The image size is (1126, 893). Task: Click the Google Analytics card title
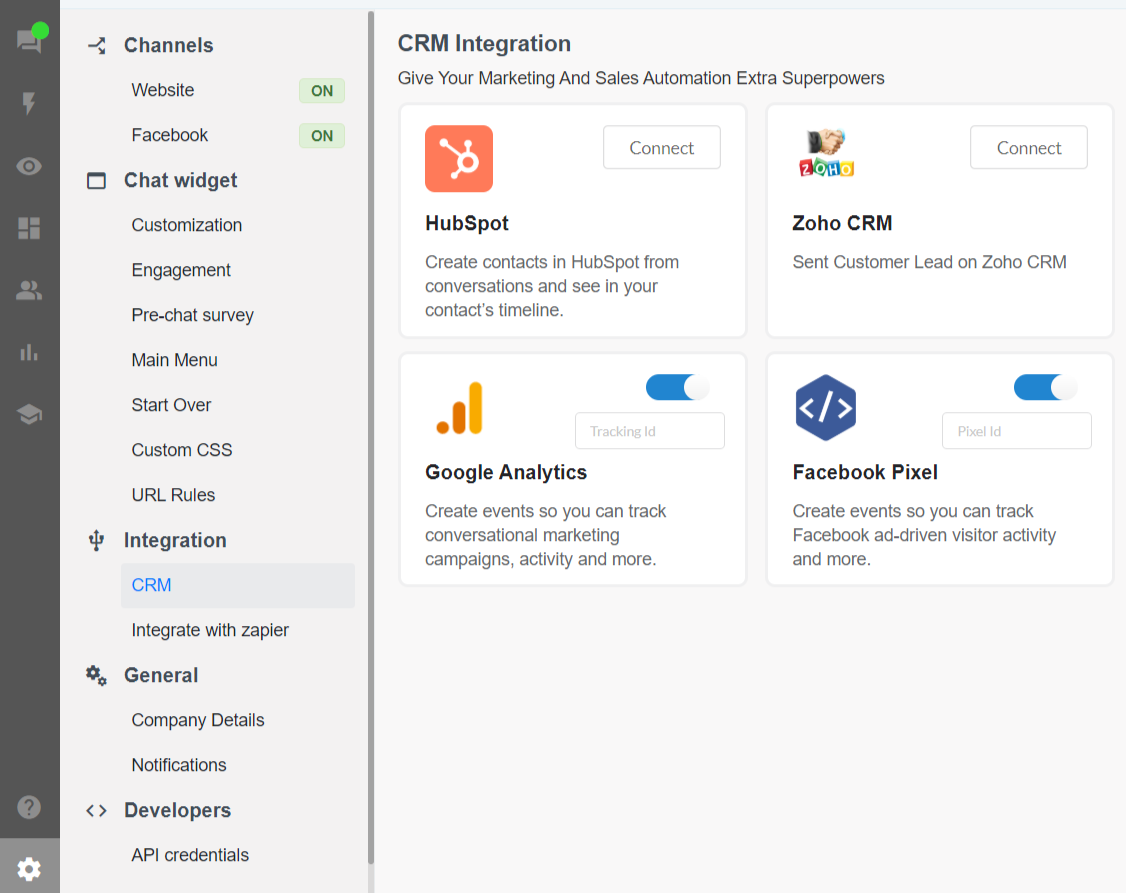click(506, 472)
